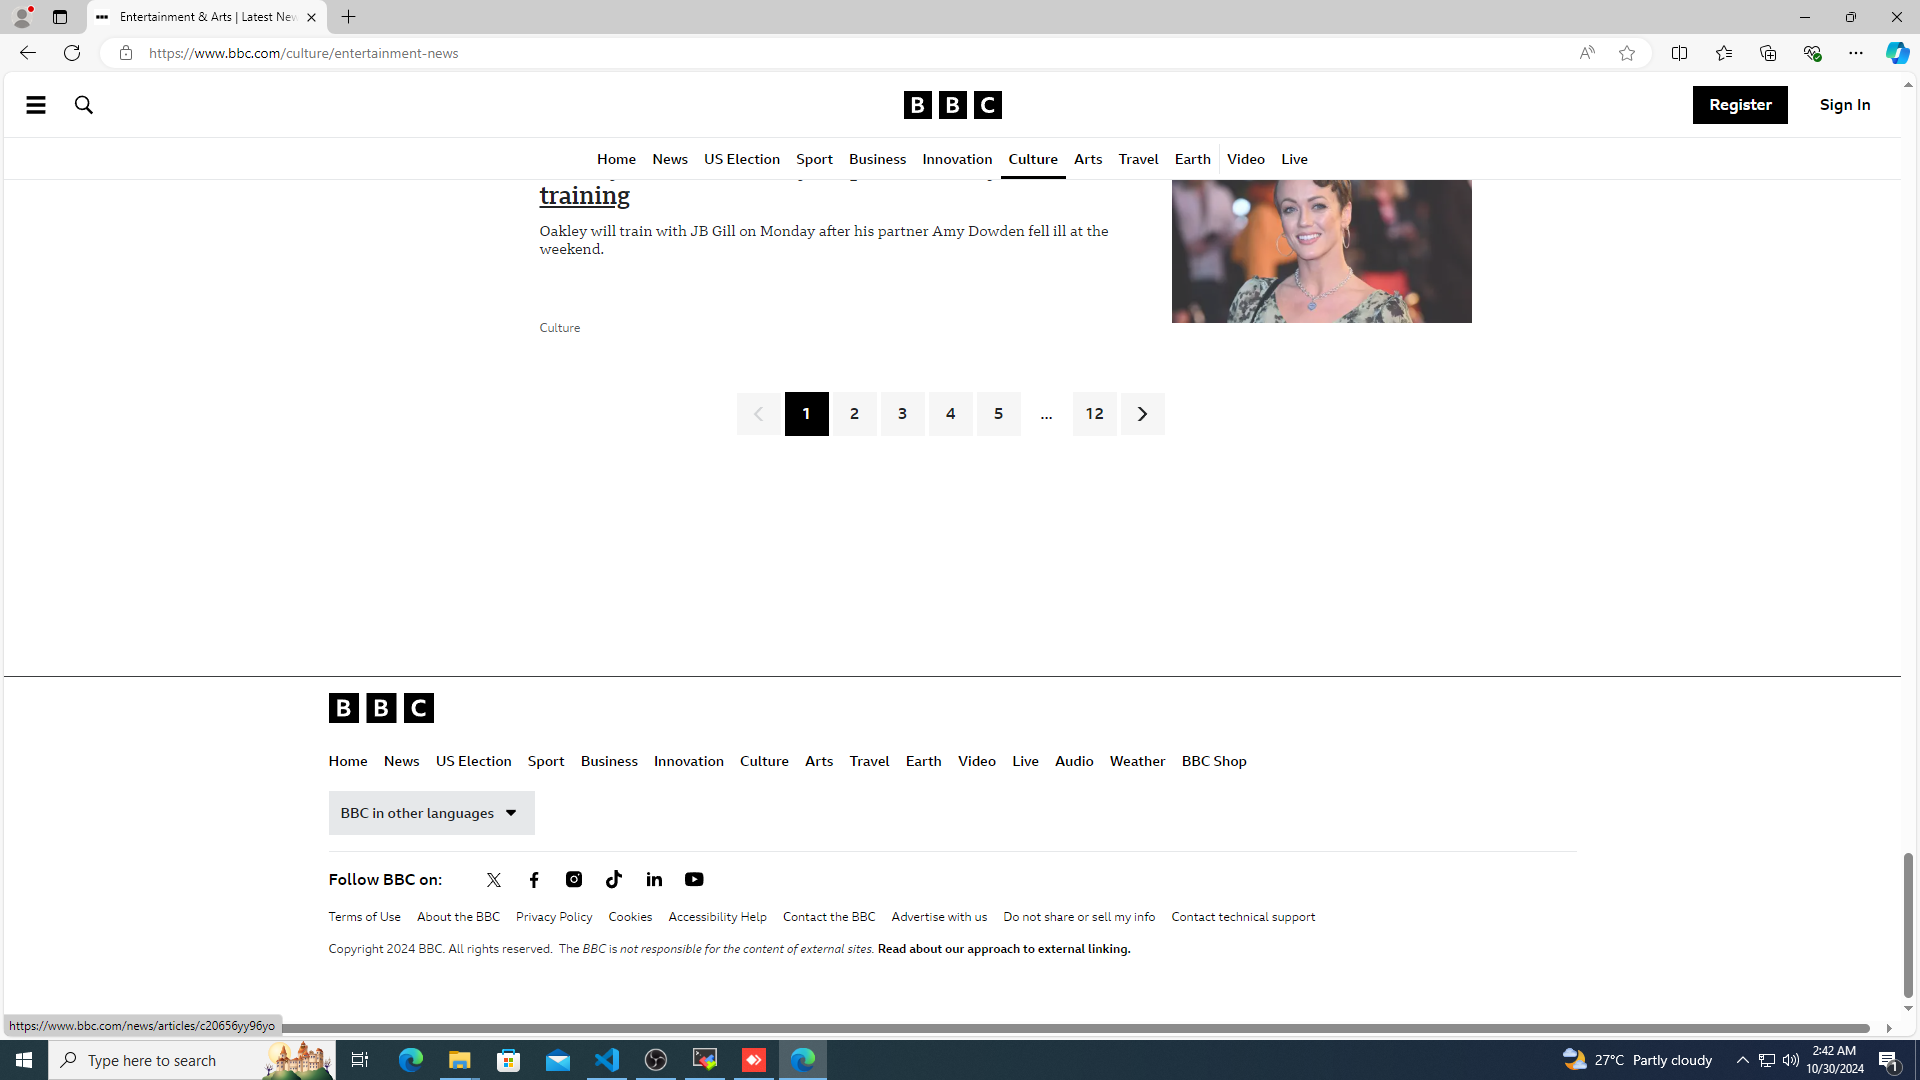Add this page to favorites star
The height and width of the screenshot is (1080, 1920).
[x=1627, y=53]
